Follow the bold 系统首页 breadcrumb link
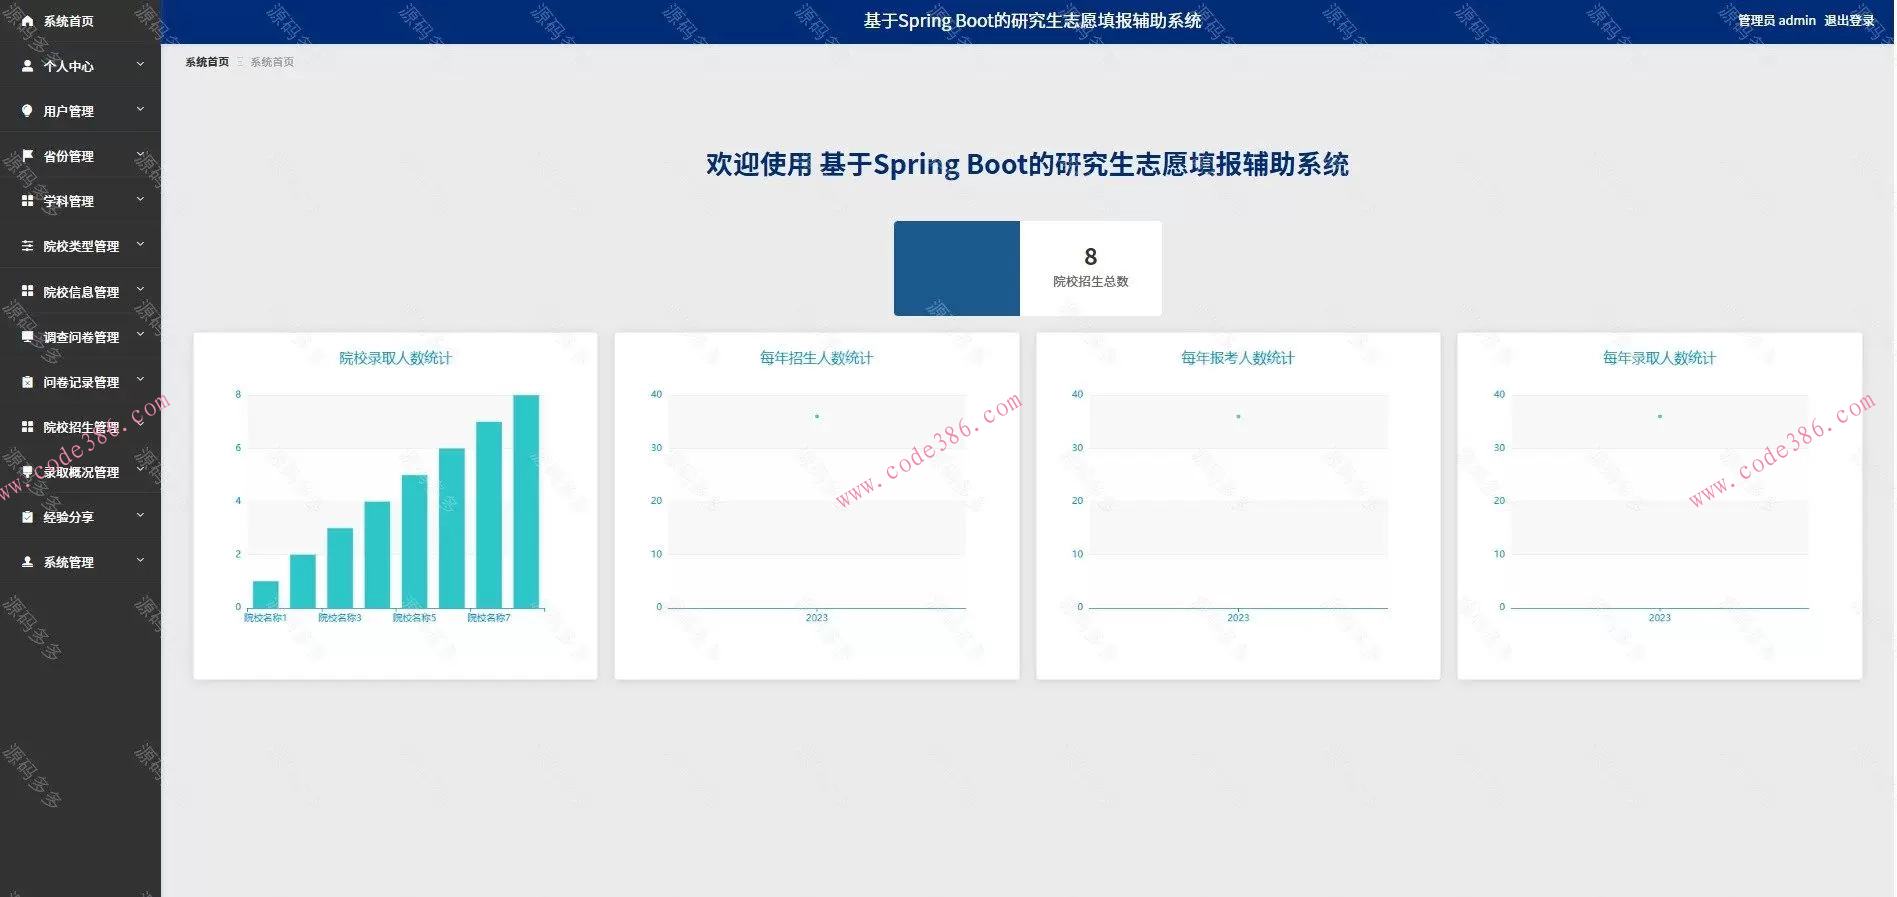 pos(207,62)
